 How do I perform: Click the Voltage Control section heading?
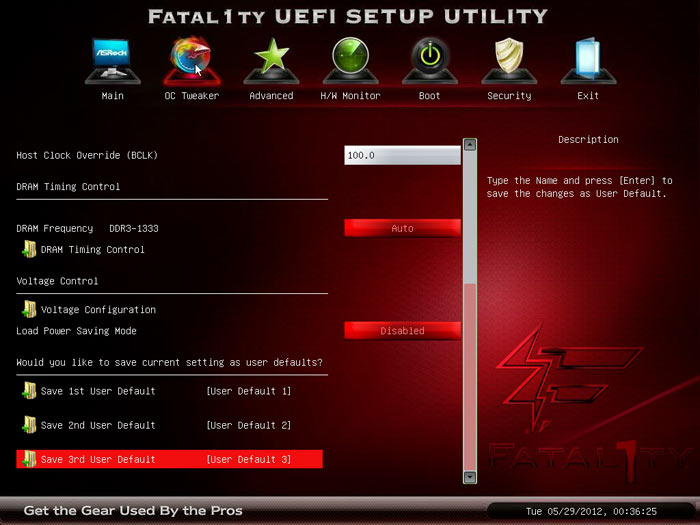(57, 281)
